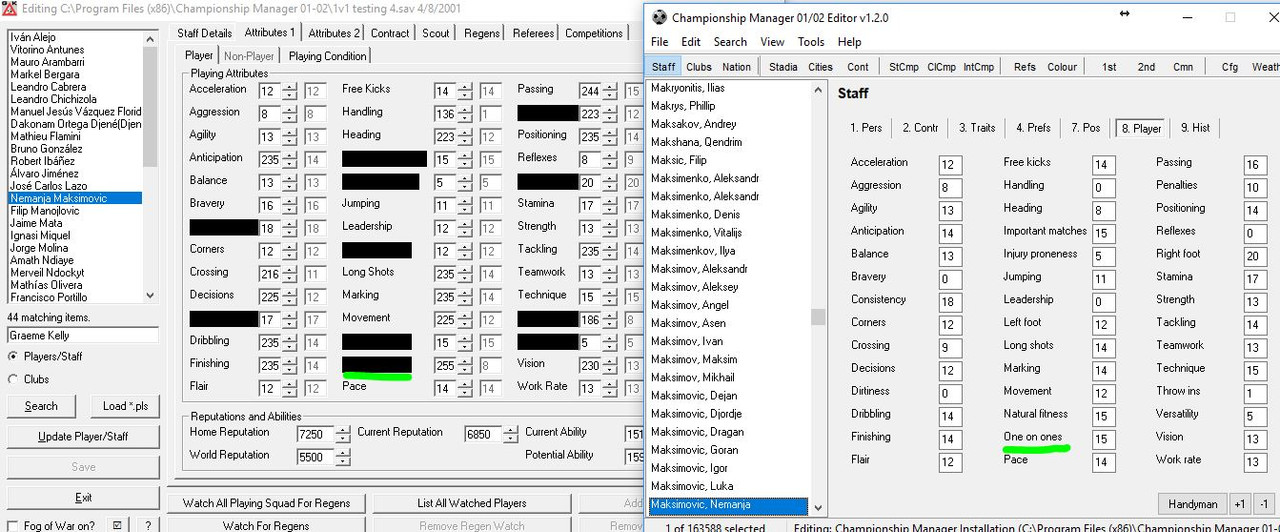Click the Current Reputation stepper arrows

point(511,434)
